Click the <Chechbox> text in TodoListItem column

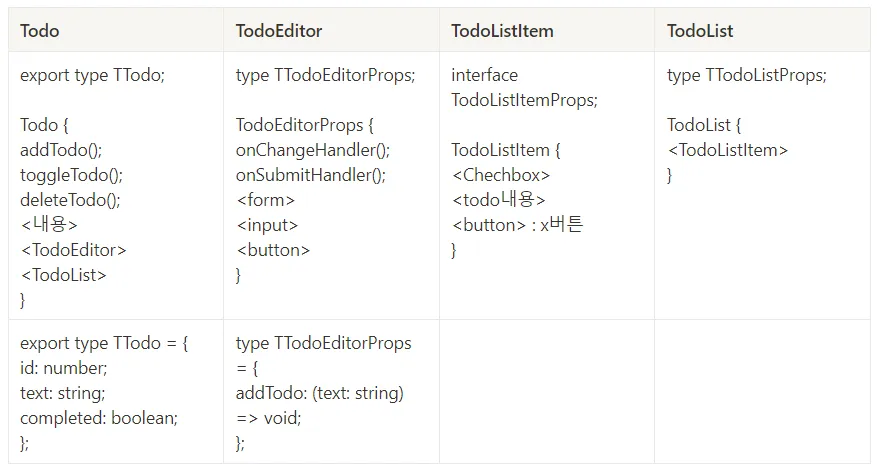(501, 175)
